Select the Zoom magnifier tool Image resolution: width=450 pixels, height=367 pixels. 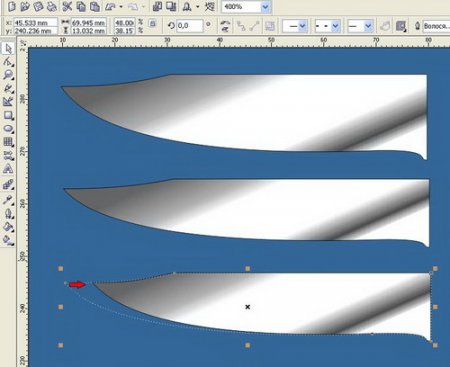8,75
